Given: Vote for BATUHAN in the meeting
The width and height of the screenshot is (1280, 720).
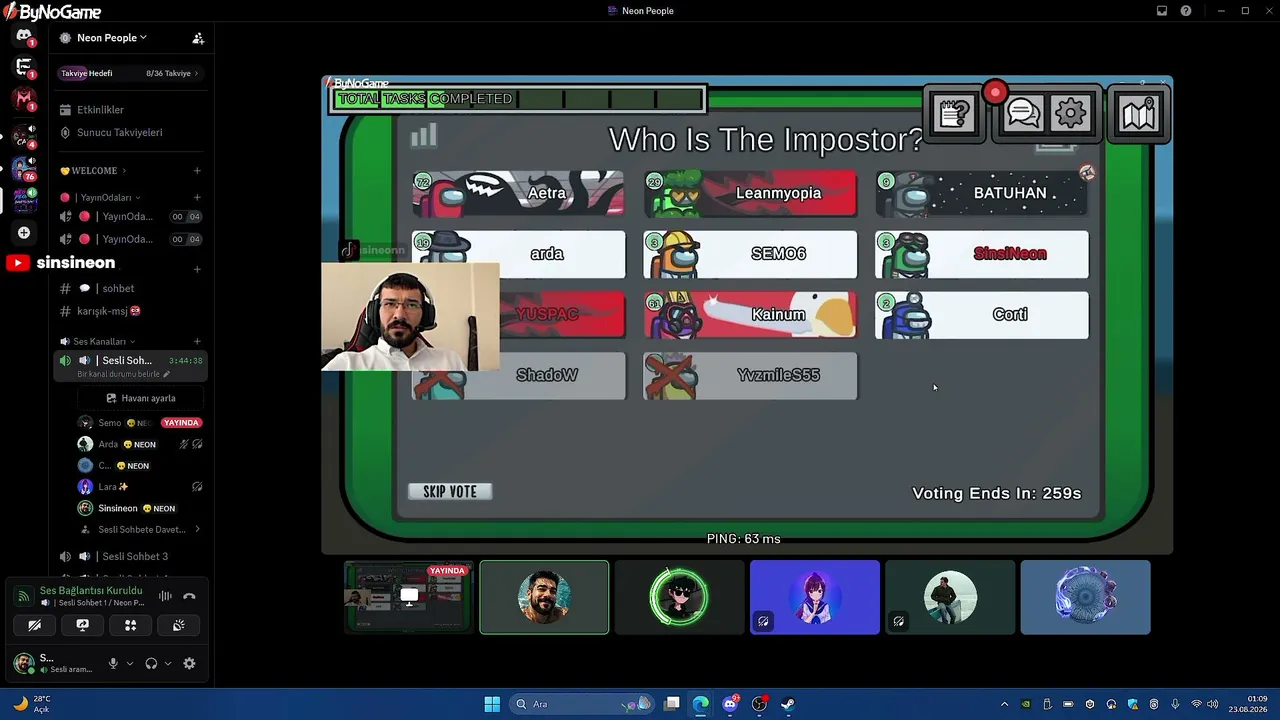Looking at the screenshot, I should 982,193.
